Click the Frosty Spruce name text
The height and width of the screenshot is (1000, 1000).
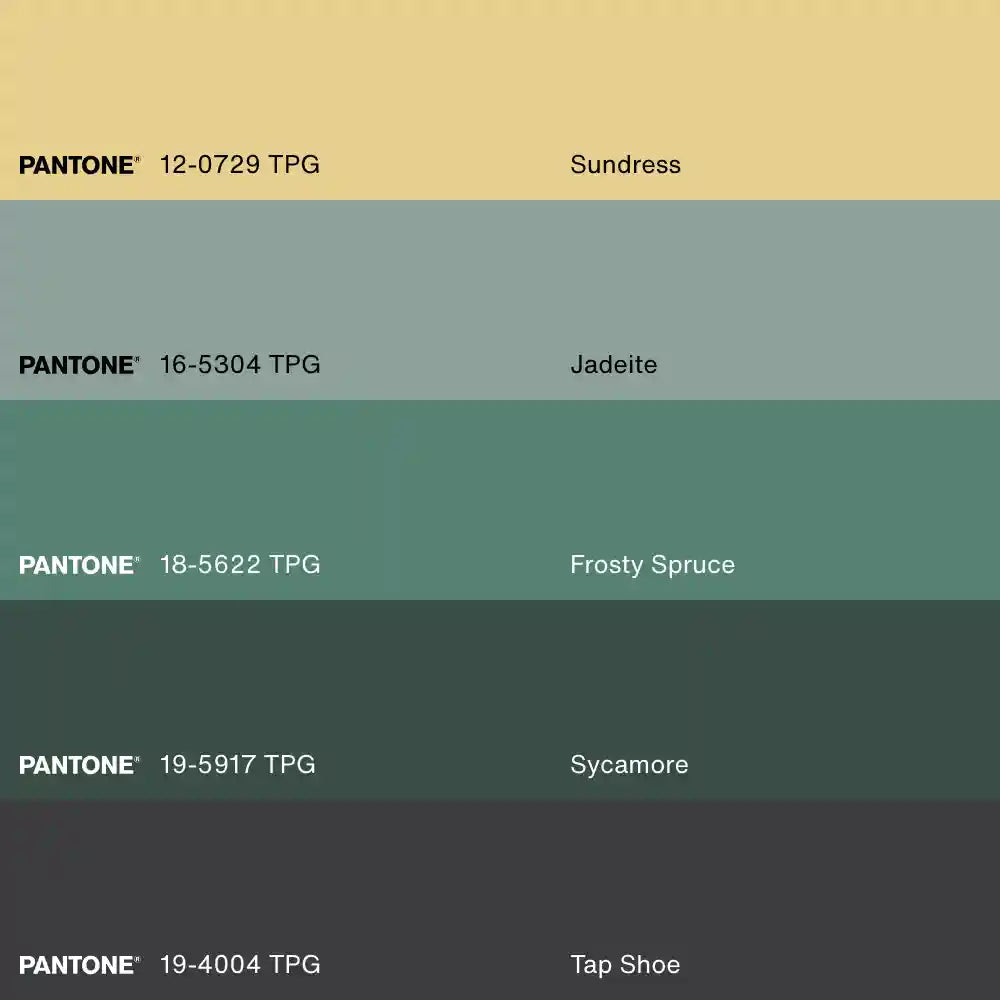(652, 565)
